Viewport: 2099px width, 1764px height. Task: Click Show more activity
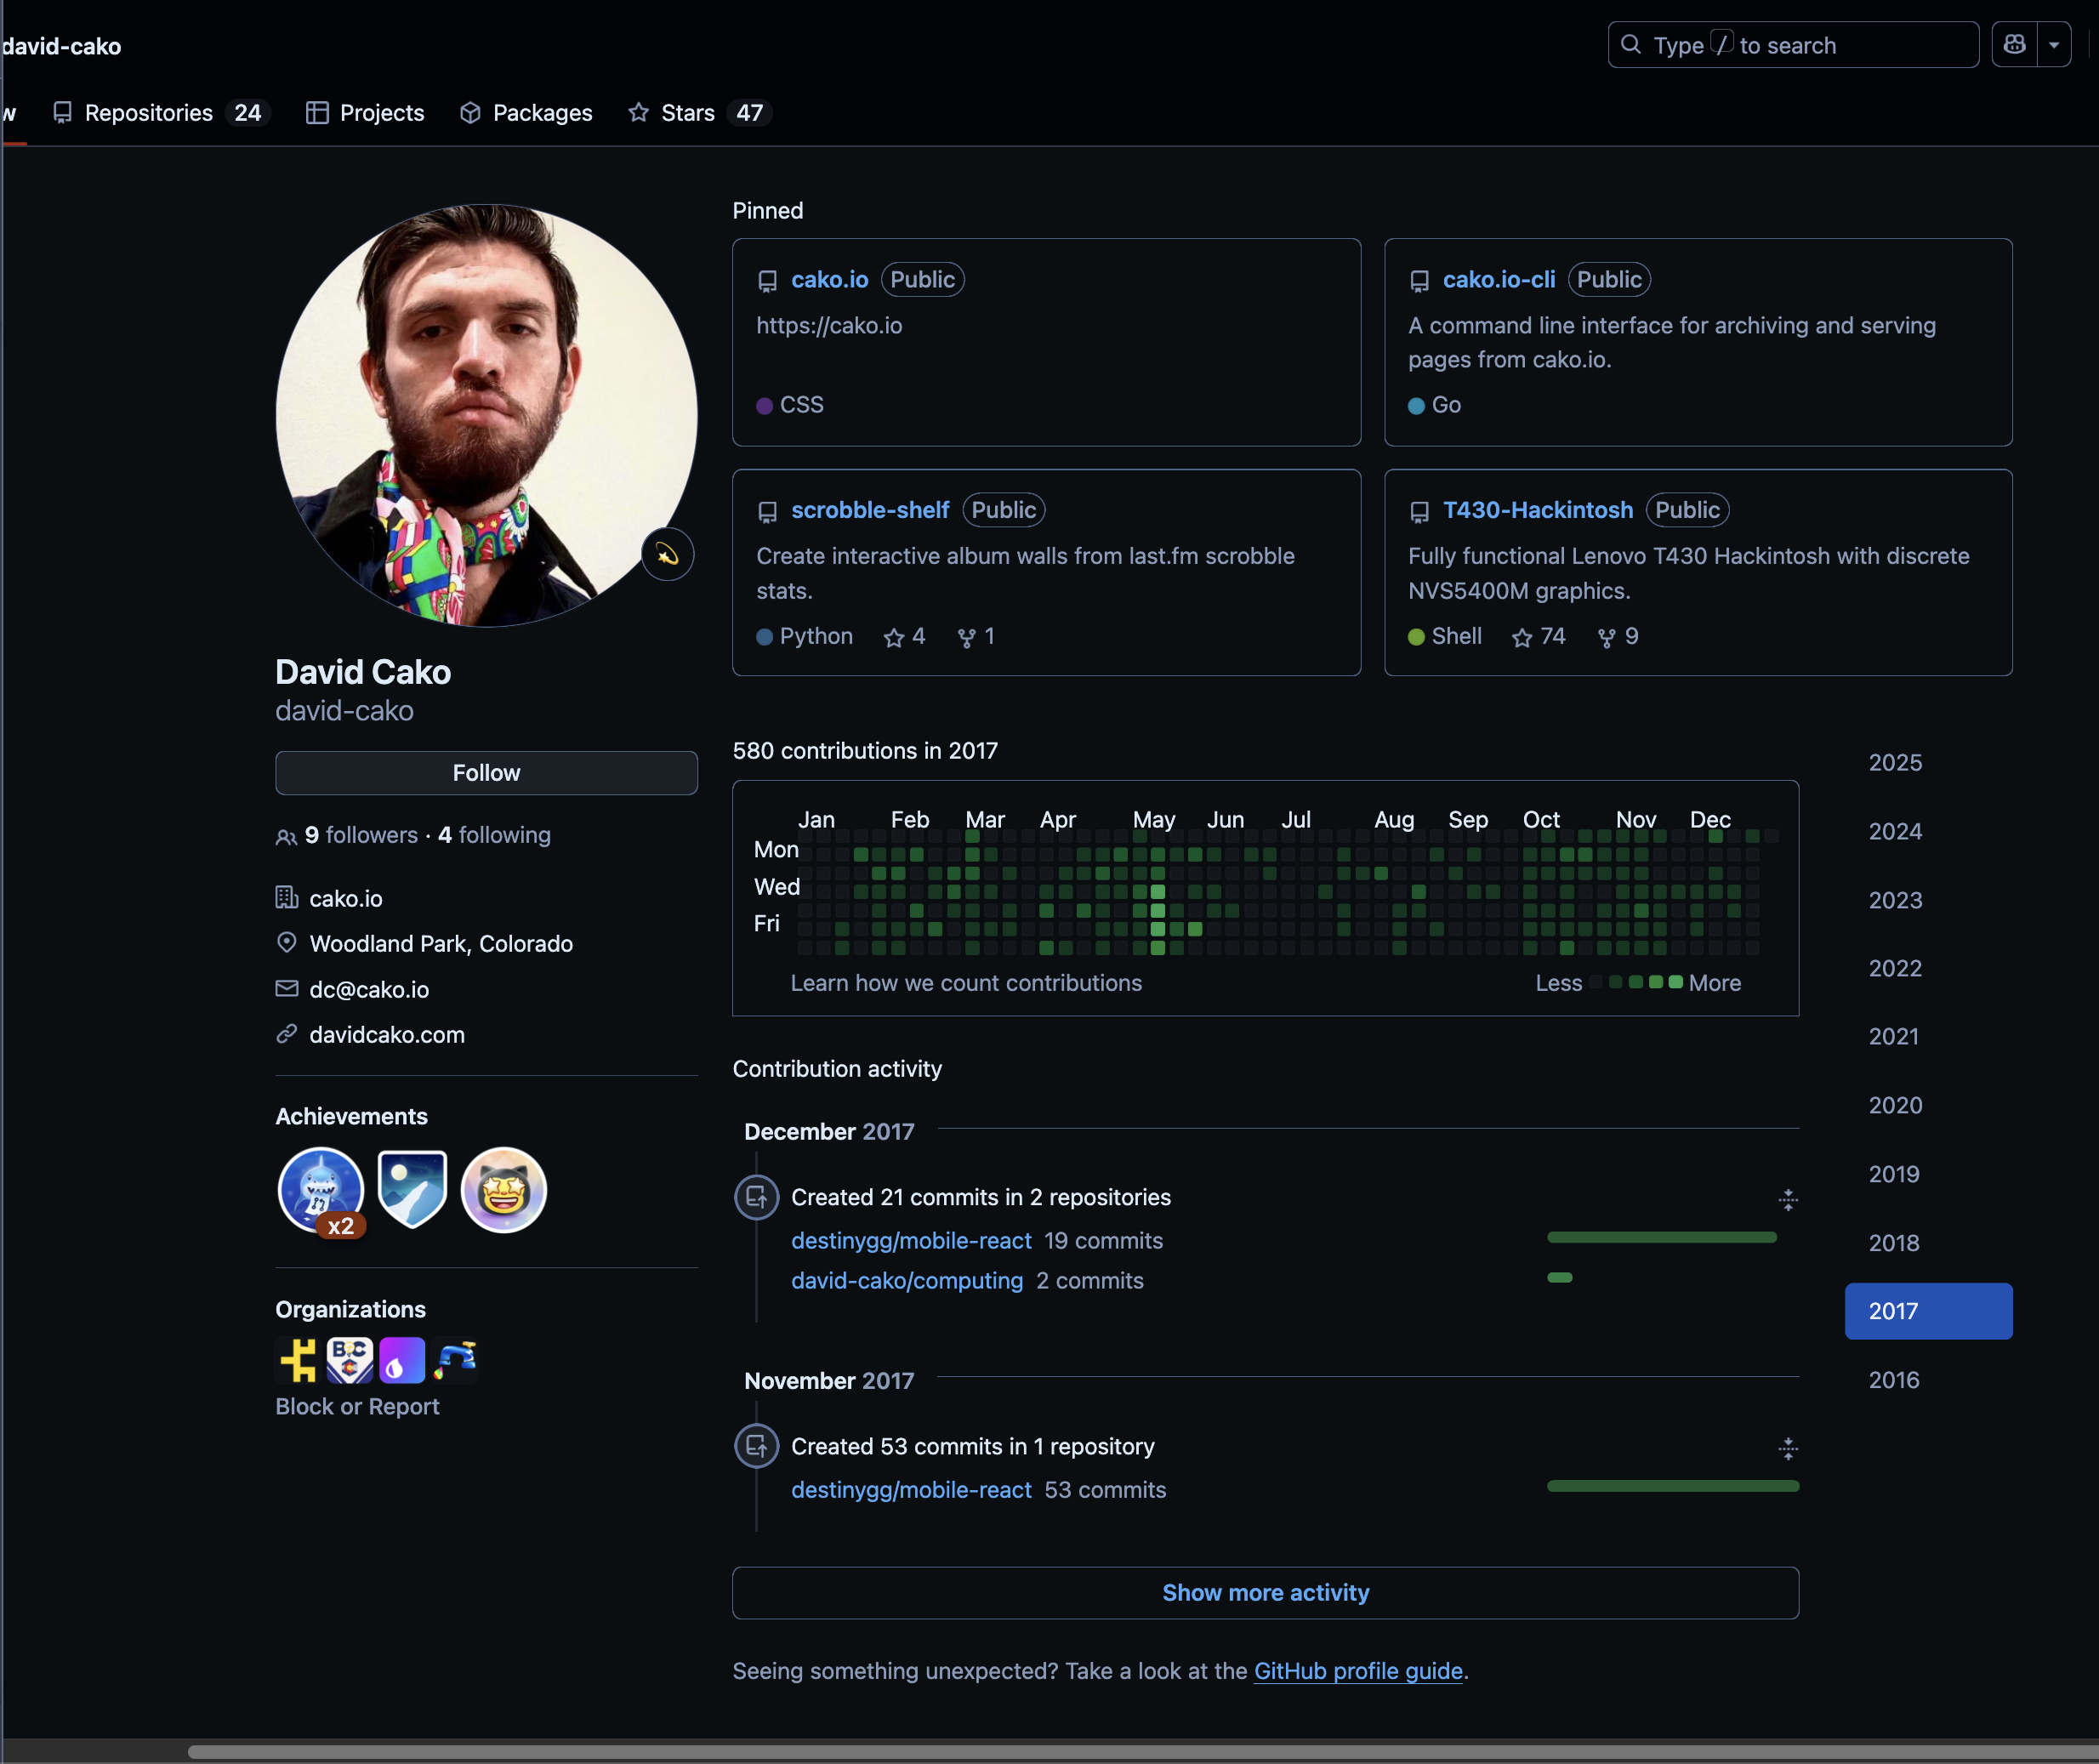[x=1265, y=1593]
